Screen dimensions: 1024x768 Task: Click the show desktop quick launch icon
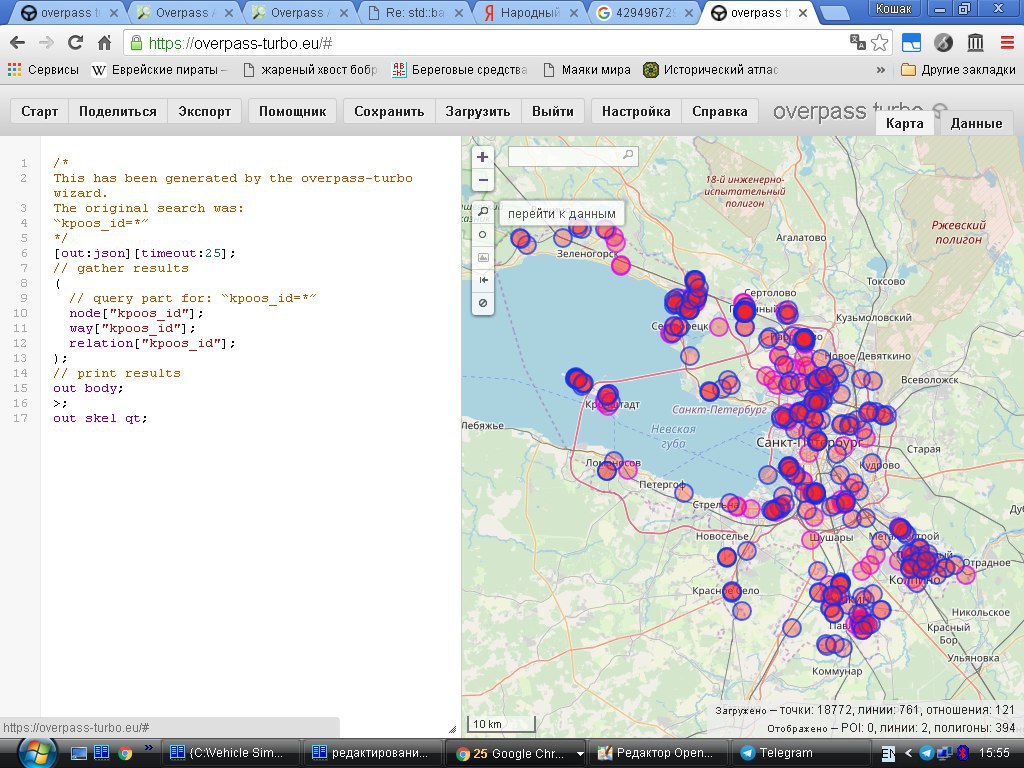pyautogui.click(x=79, y=753)
